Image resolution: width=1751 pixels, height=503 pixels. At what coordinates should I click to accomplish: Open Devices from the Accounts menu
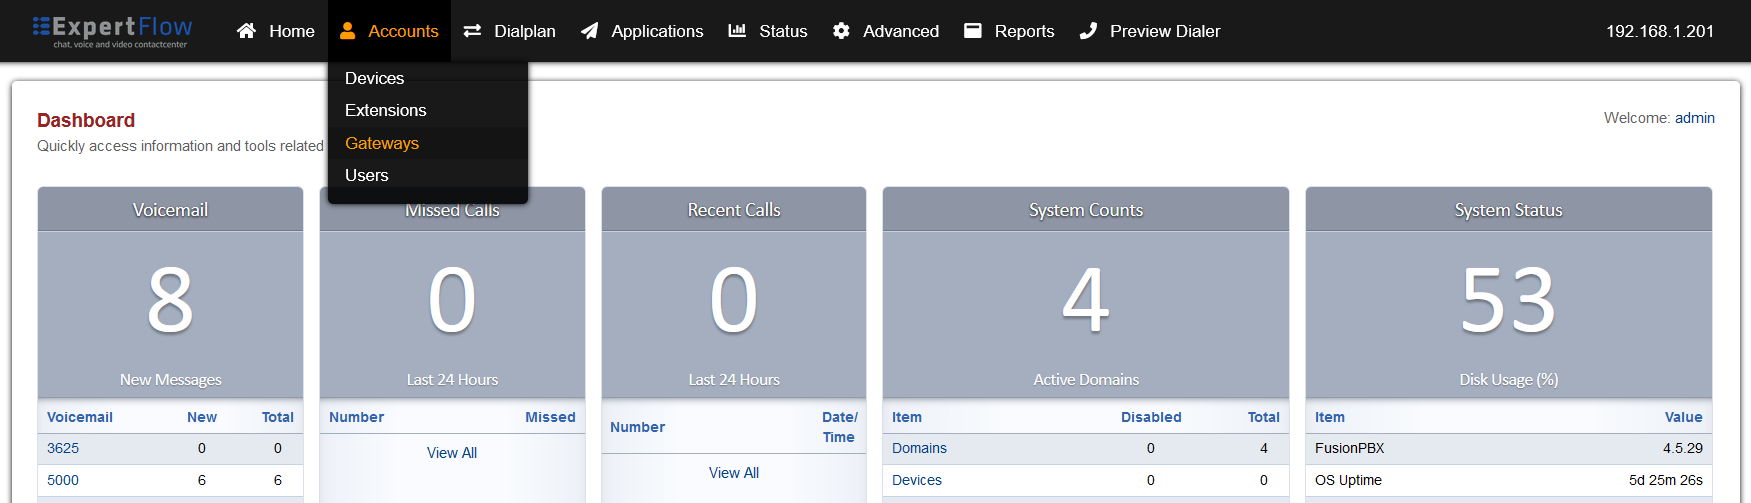375,78
